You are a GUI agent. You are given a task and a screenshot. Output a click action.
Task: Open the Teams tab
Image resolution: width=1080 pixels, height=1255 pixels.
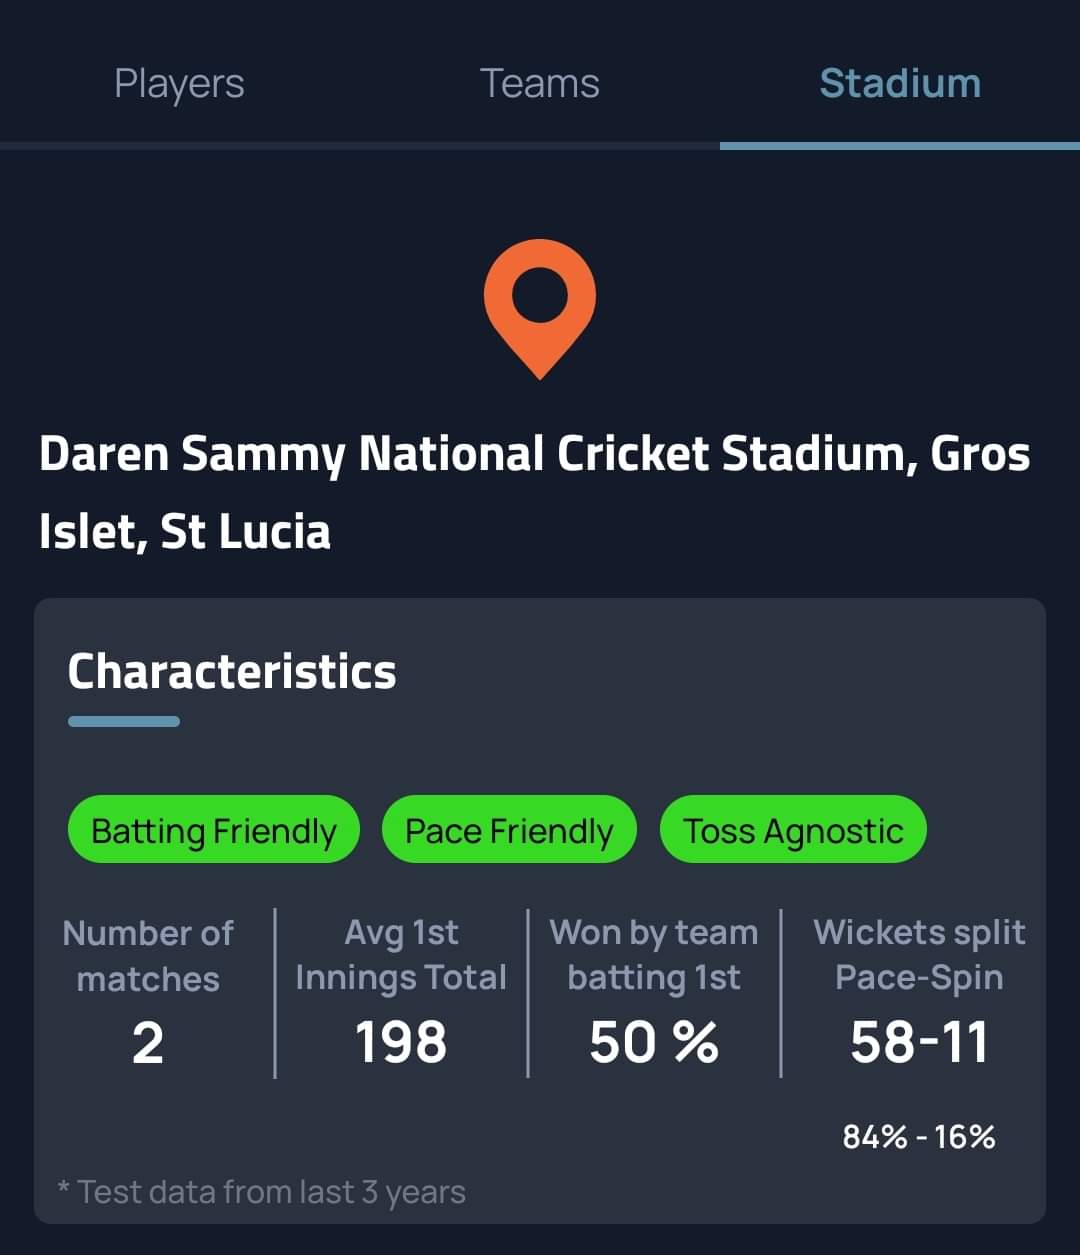click(540, 83)
